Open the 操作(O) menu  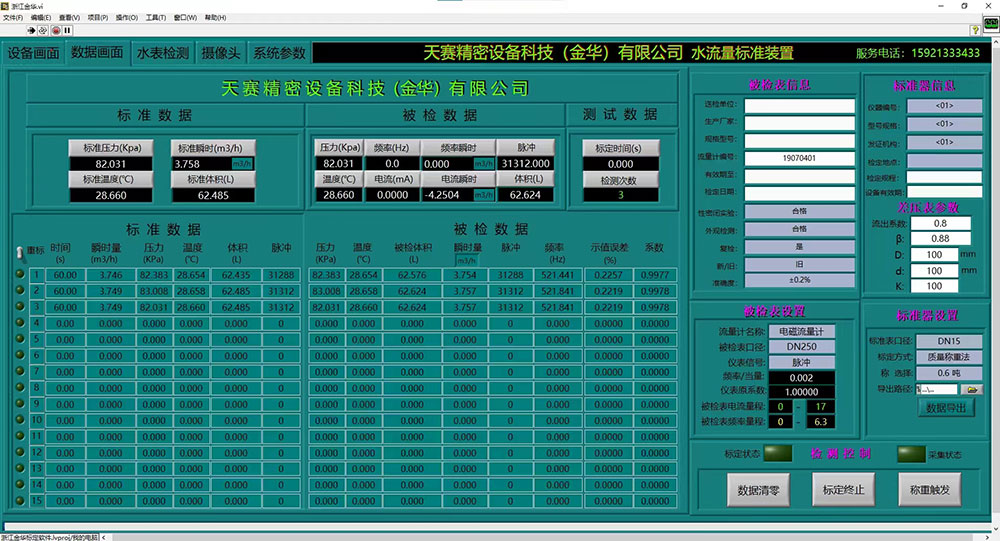(x=126, y=18)
